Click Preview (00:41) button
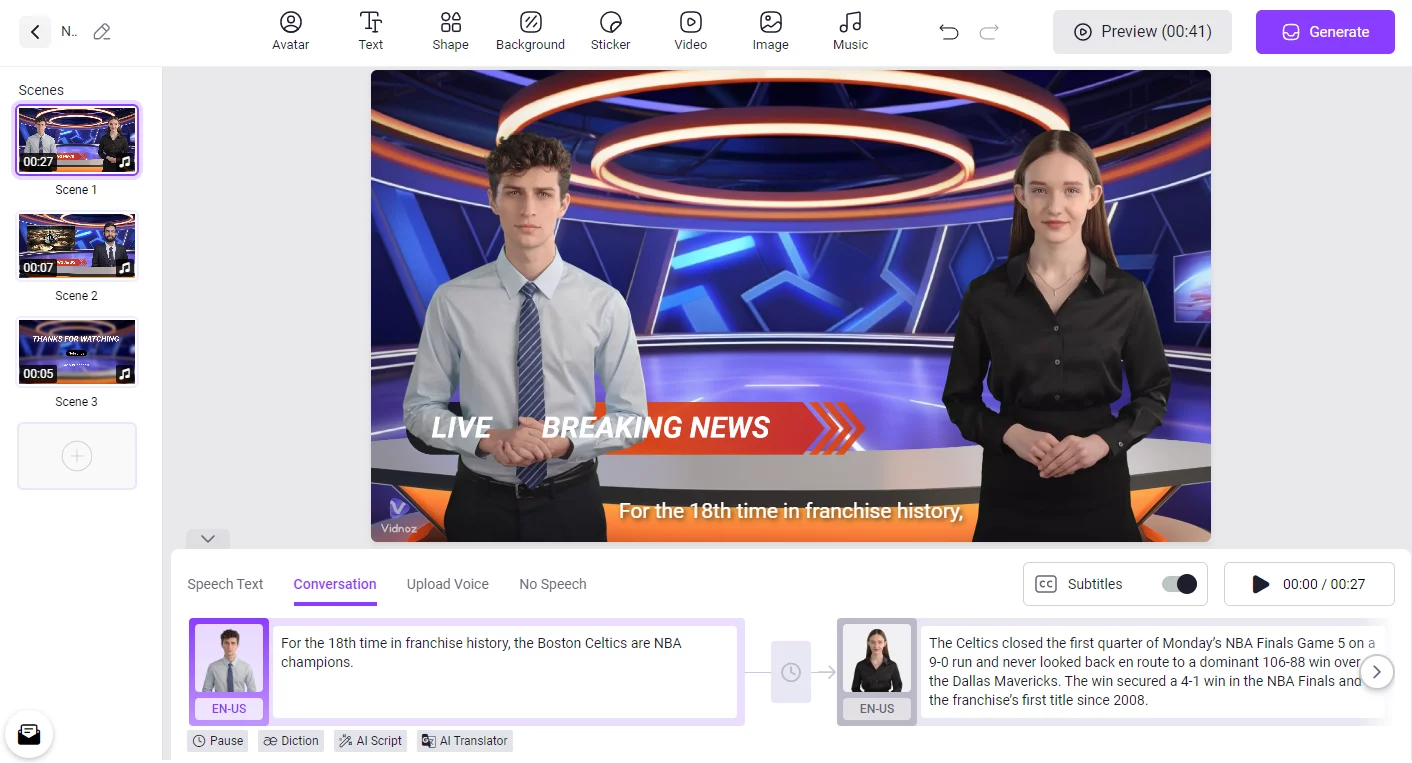1412x763 pixels. click(1142, 32)
